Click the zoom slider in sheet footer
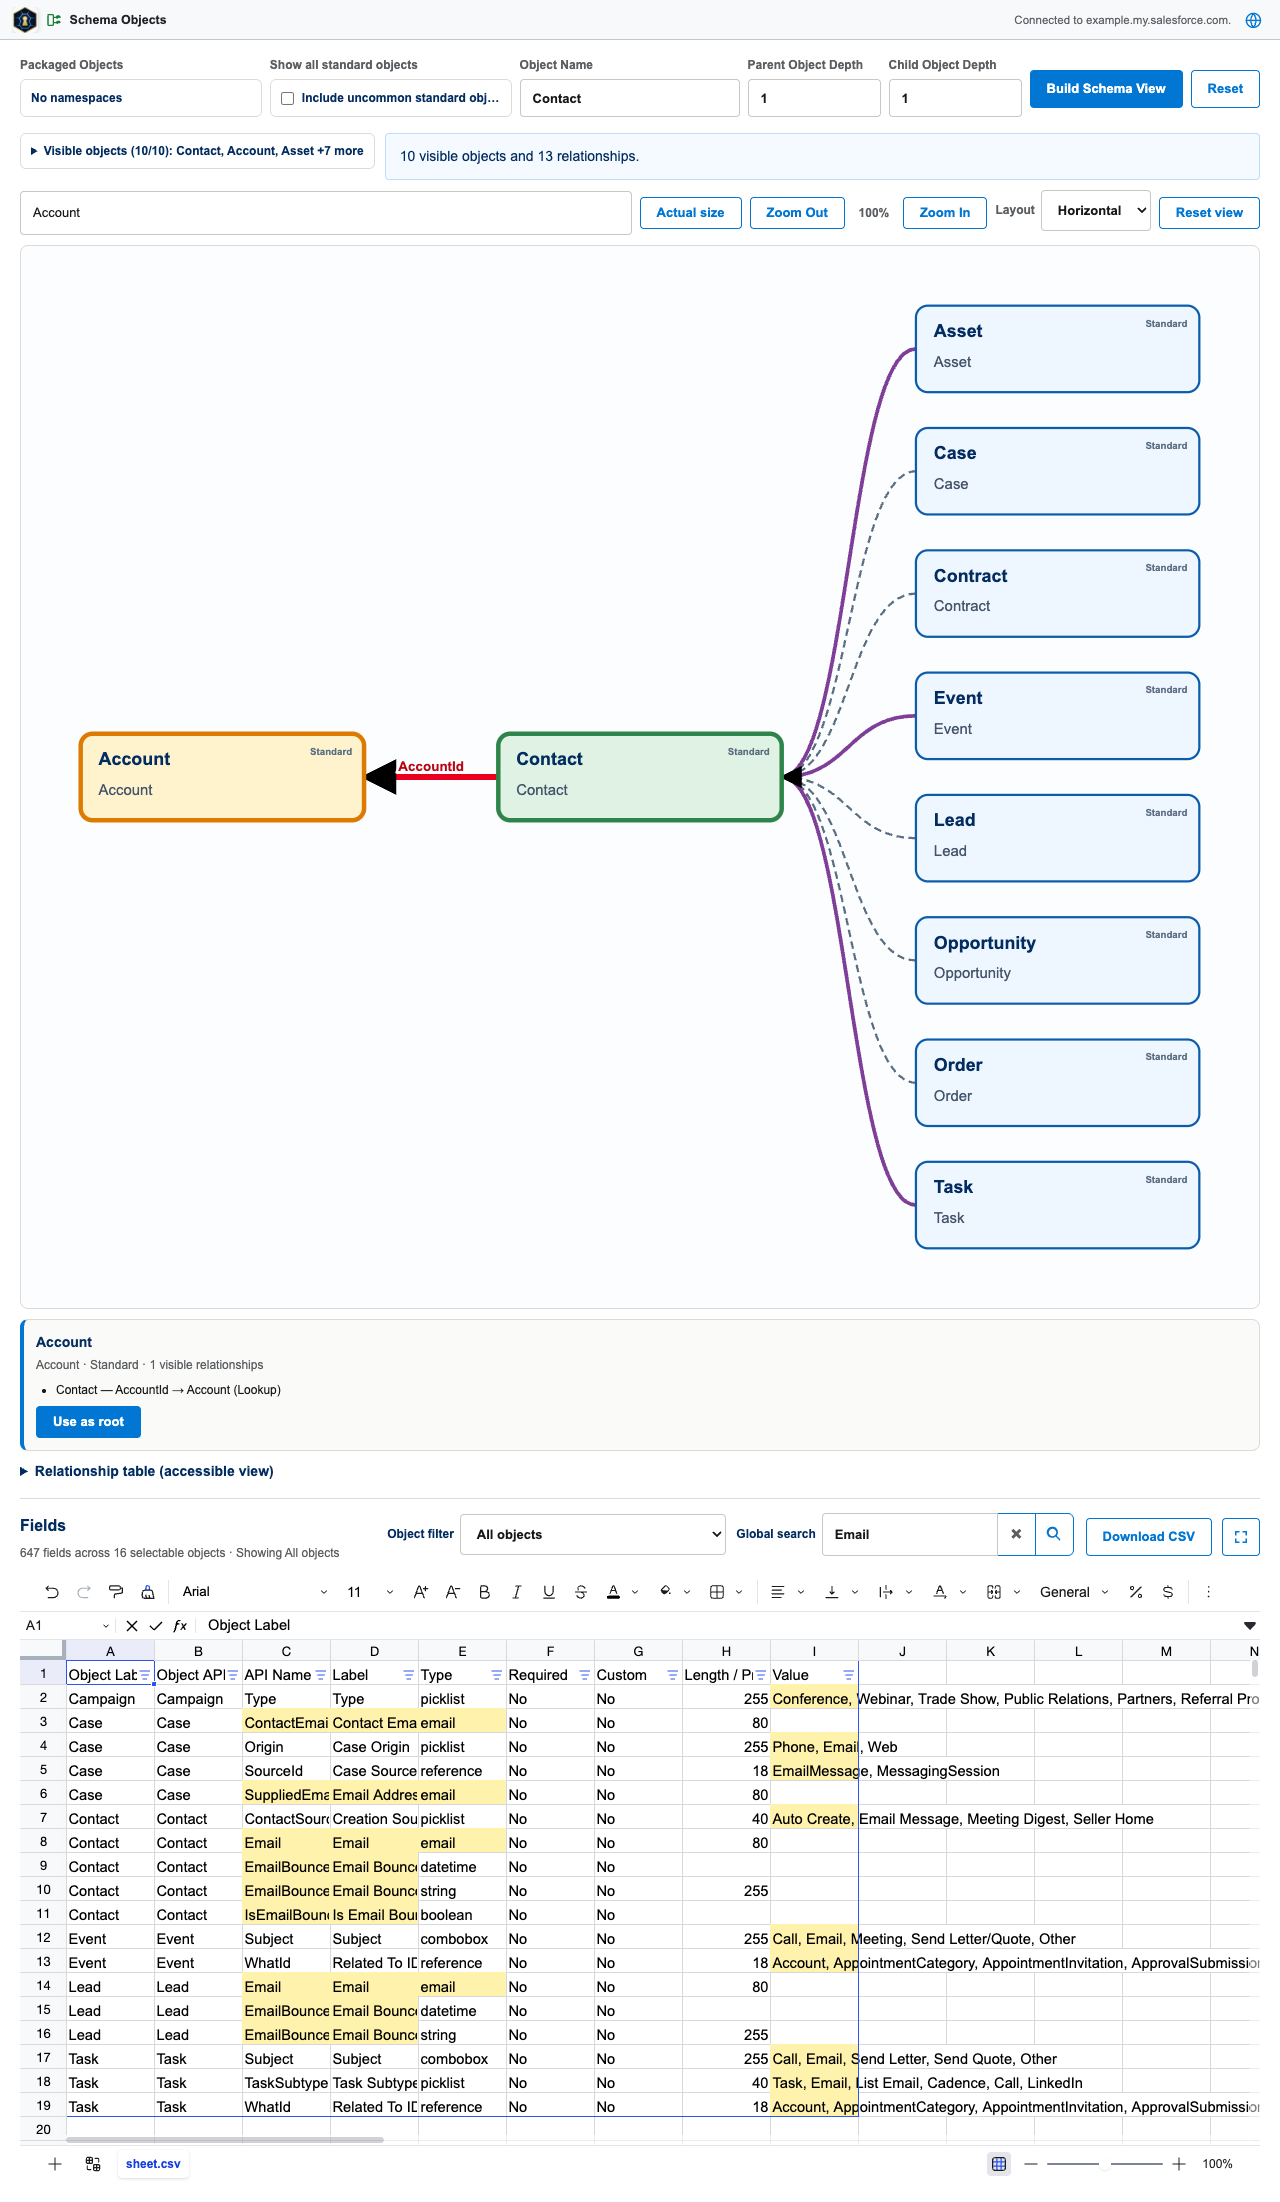The height and width of the screenshot is (2202, 1280). [x=1104, y=2164]
